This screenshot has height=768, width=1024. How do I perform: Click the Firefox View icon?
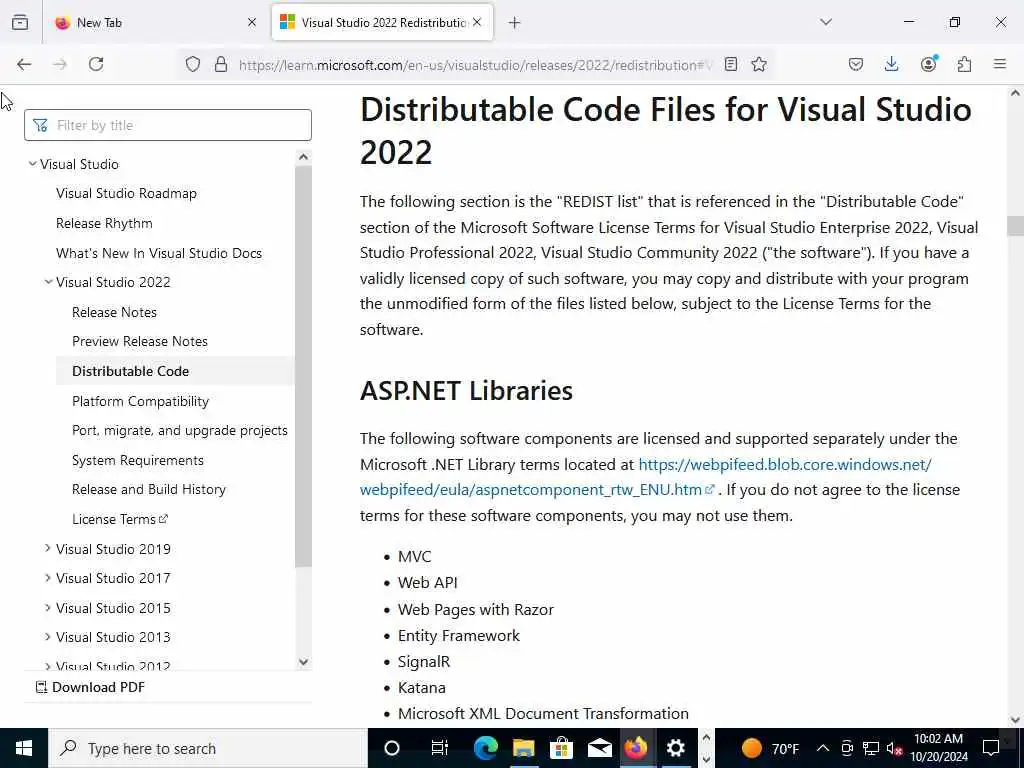pyautogui.click(x=20, y=22)
